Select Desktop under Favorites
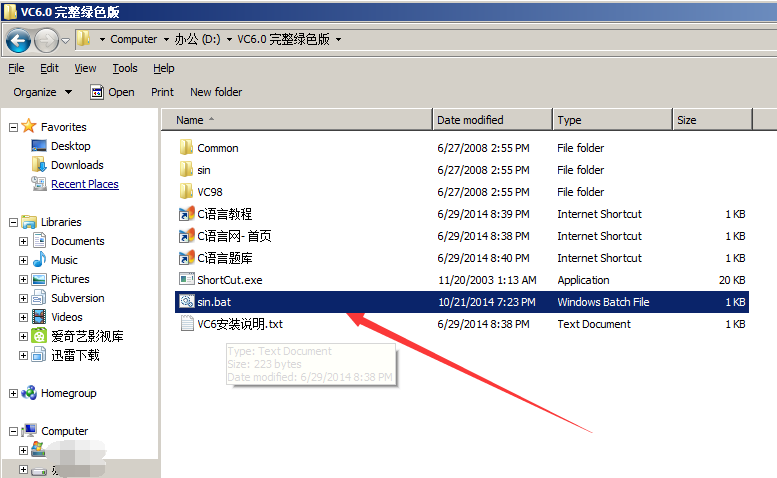Screen dimensions: 777x478 (70, 146)
